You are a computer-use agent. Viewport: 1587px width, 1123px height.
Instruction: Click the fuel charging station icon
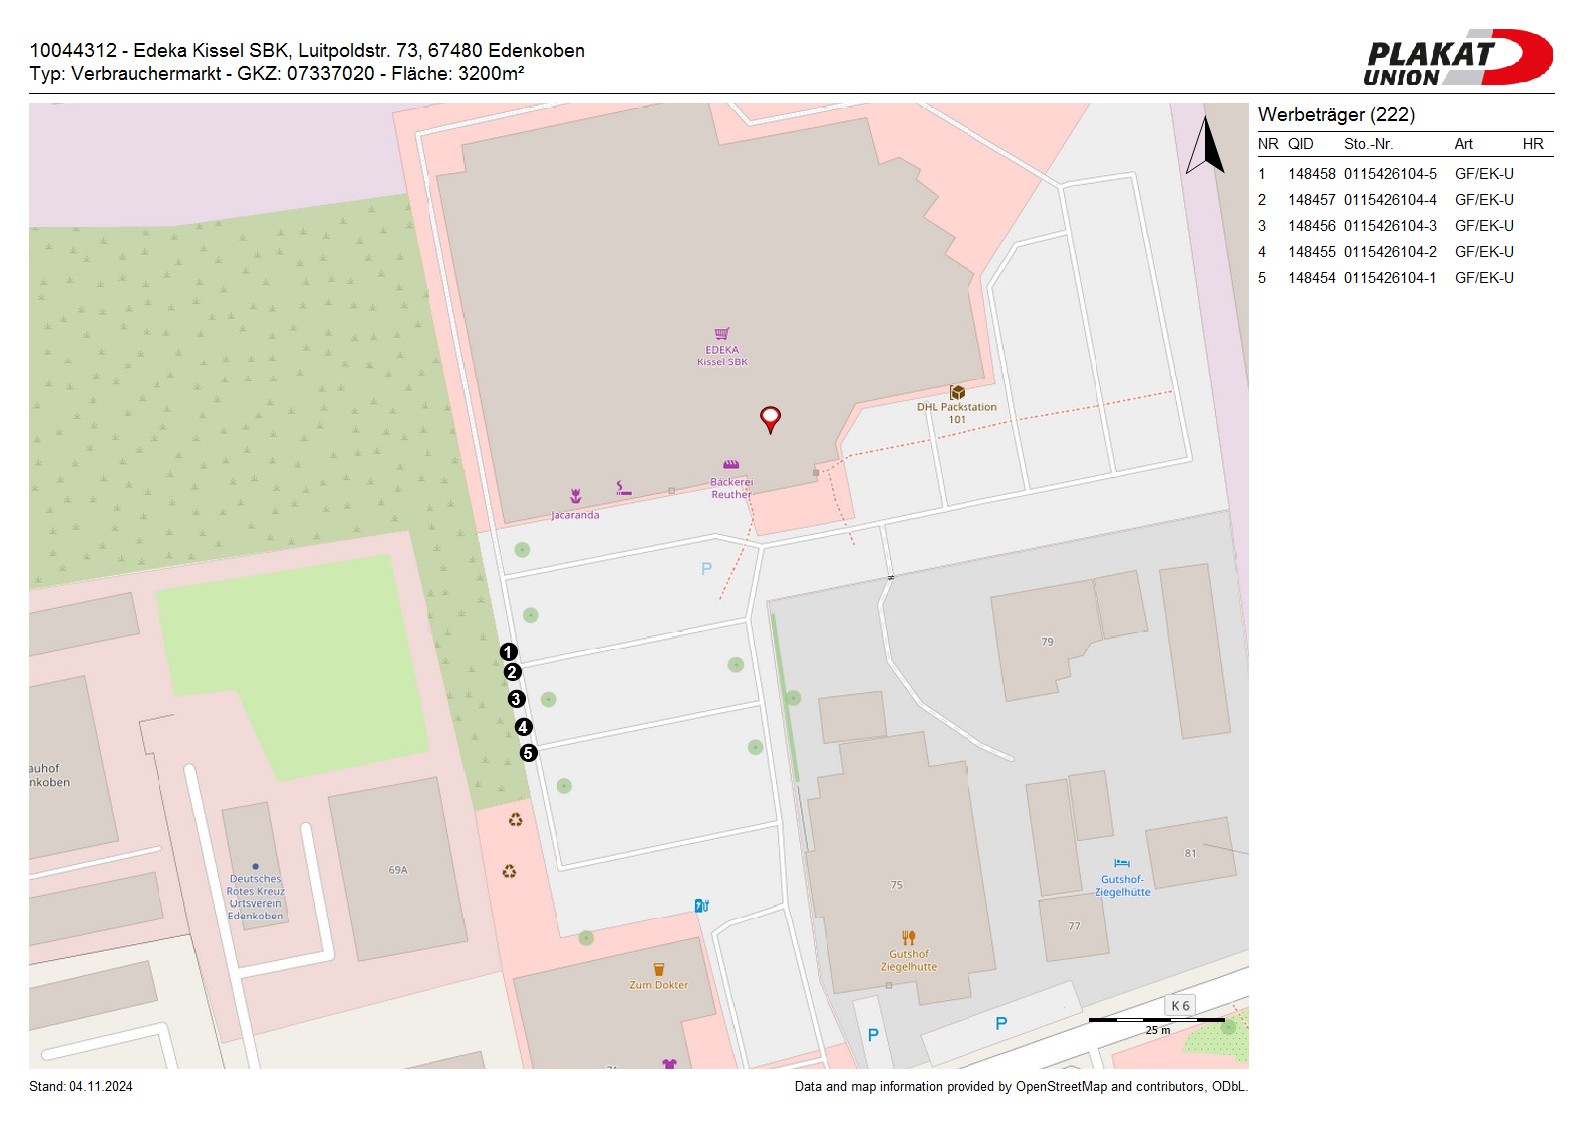(x=702, y=906)
